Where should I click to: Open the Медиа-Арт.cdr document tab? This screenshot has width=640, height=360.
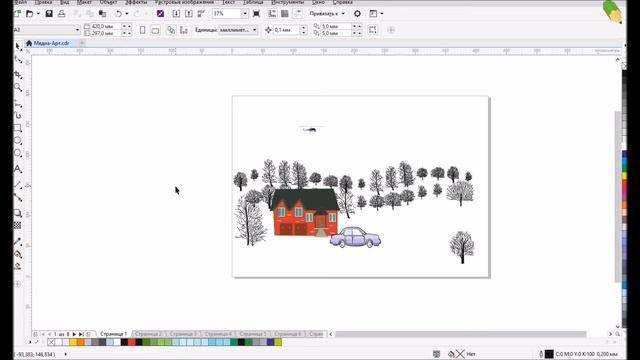click(x=51, y=43)
